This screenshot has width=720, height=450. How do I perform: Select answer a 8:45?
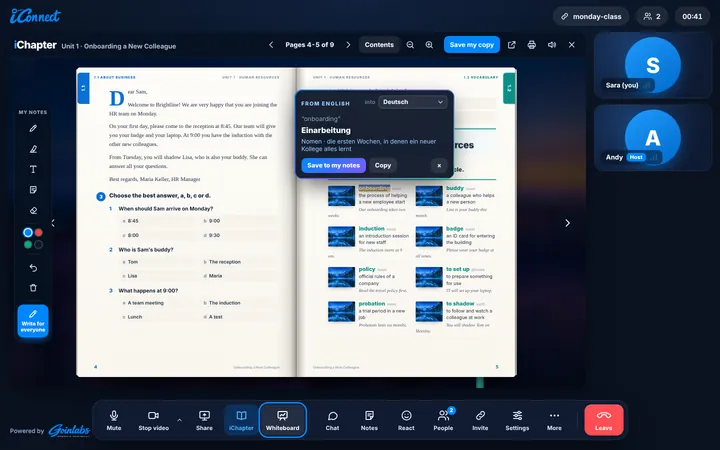158,221
